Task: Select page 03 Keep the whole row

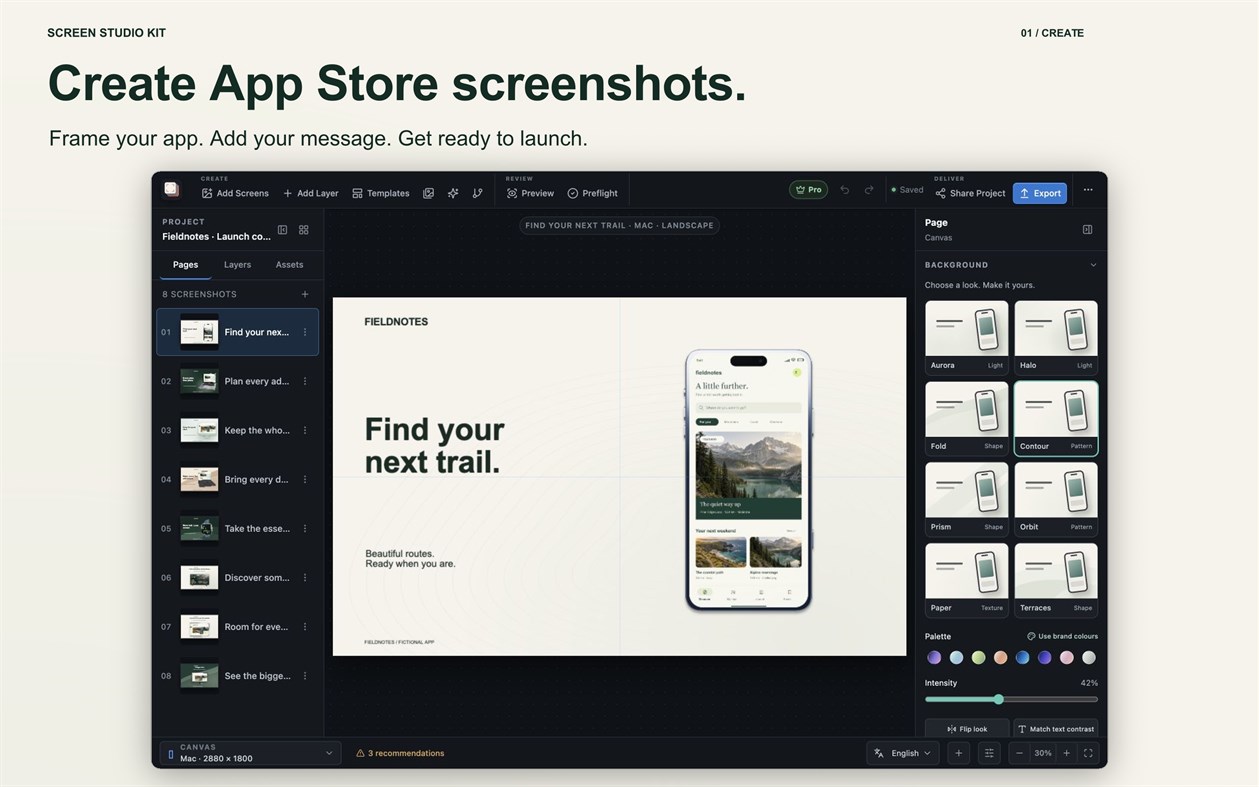Action: point(238,430)
